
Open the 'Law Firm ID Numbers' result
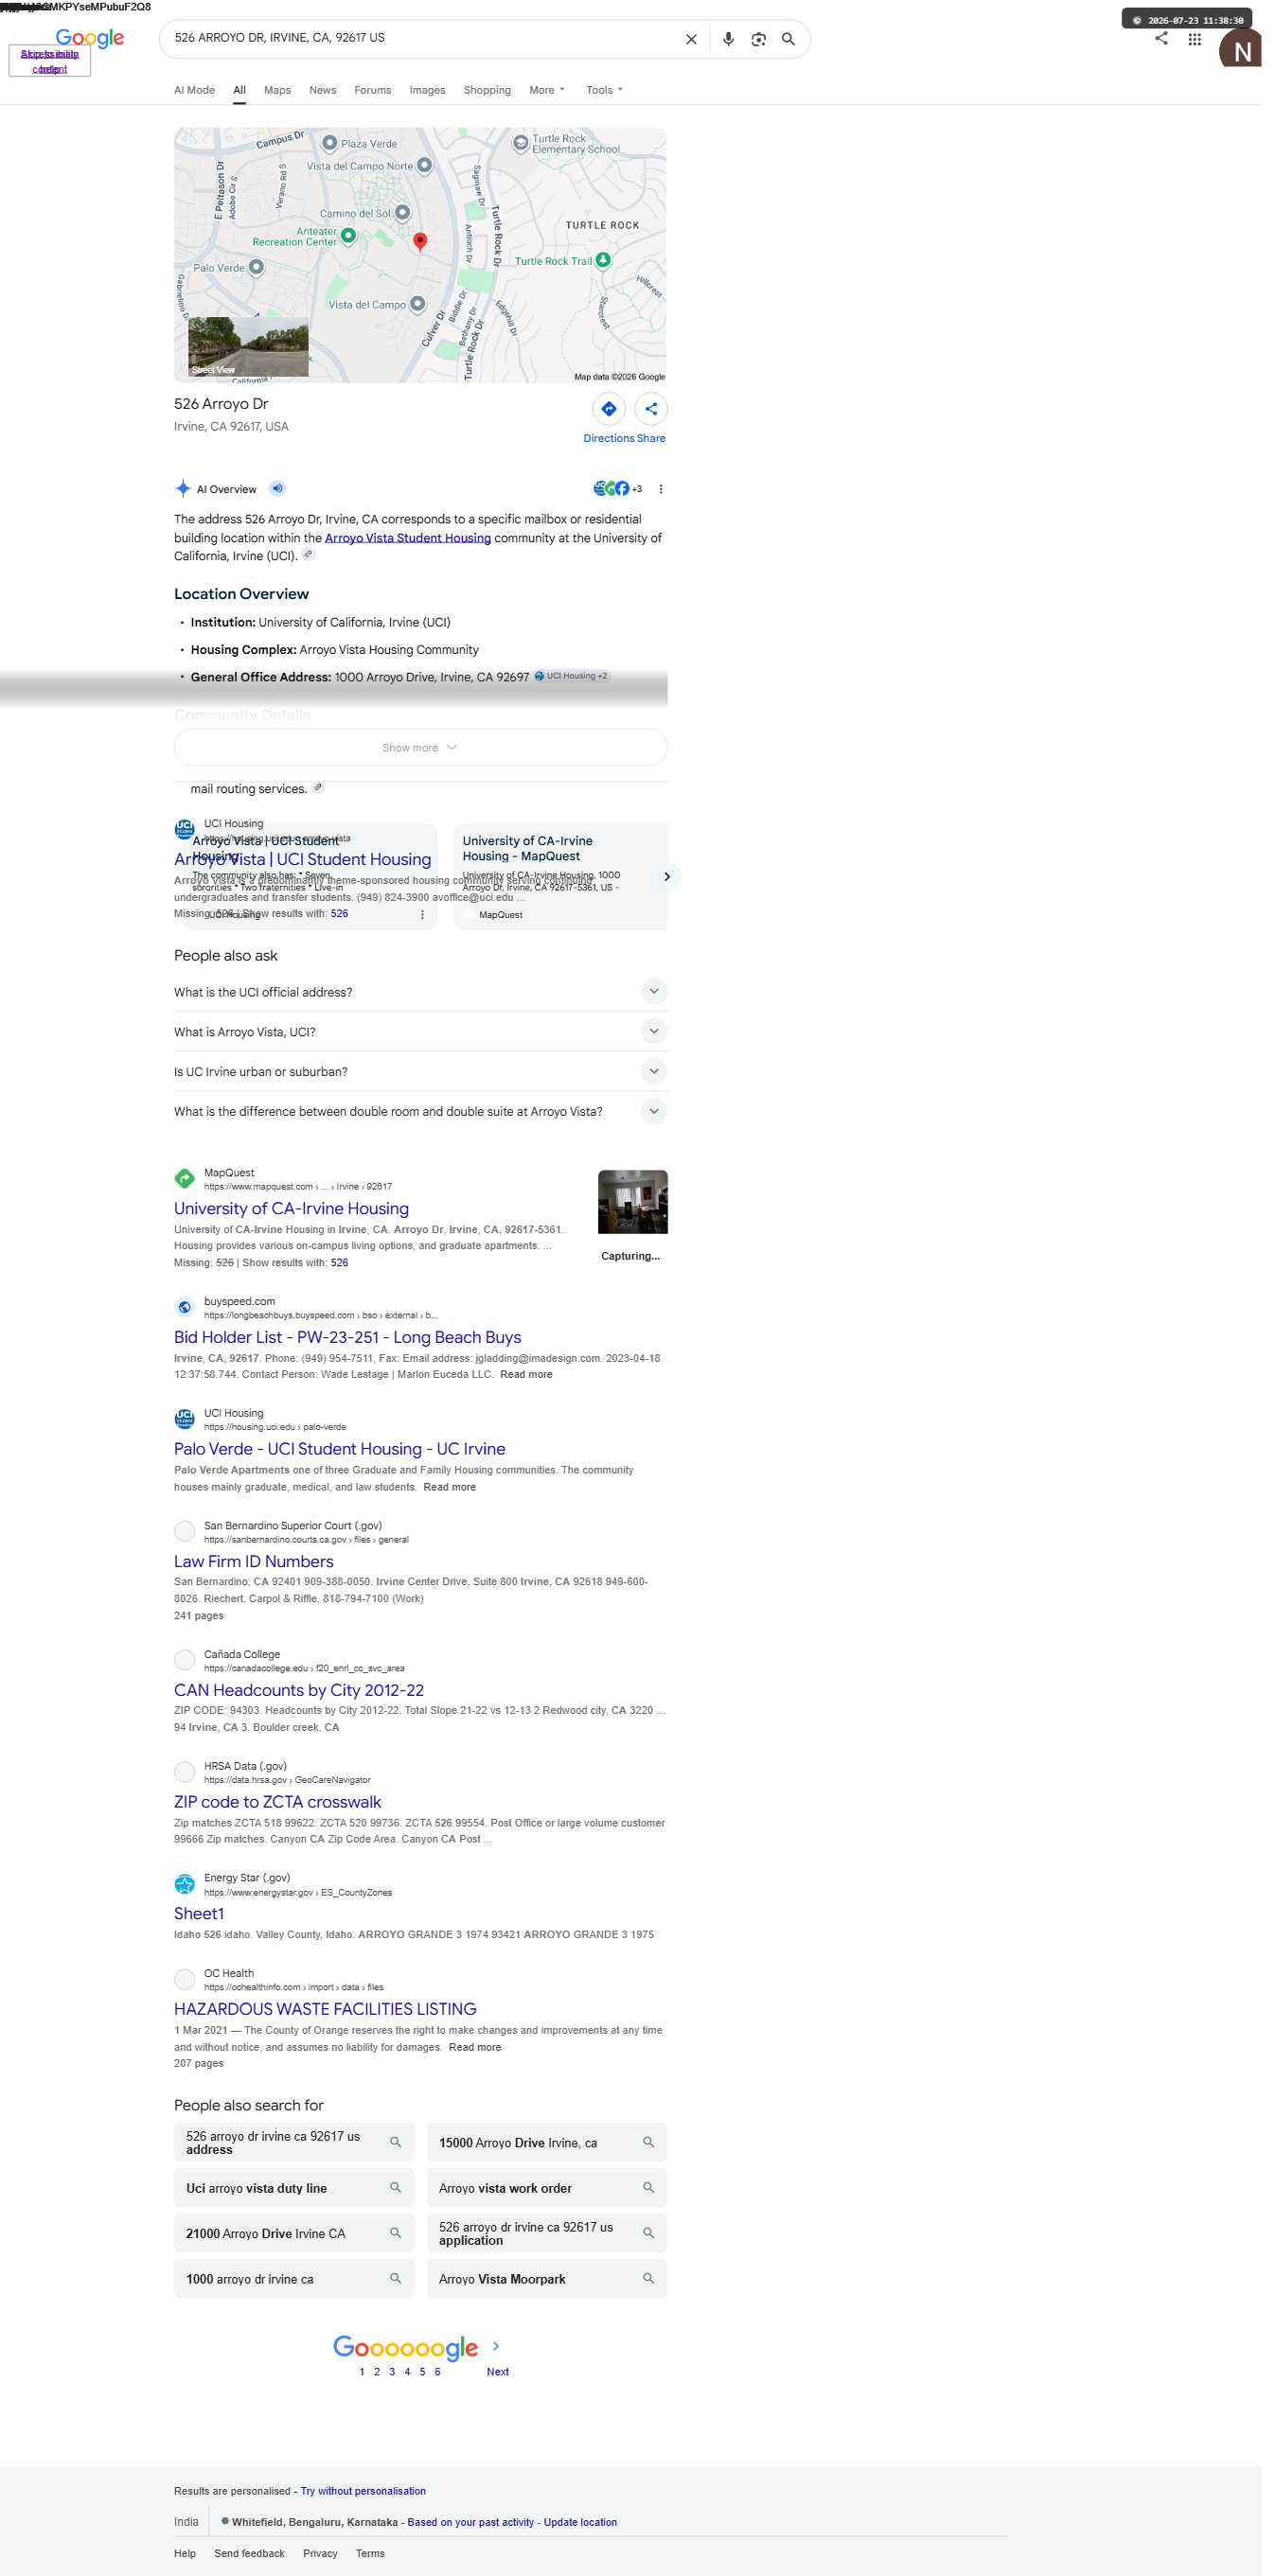[253, 1561]
